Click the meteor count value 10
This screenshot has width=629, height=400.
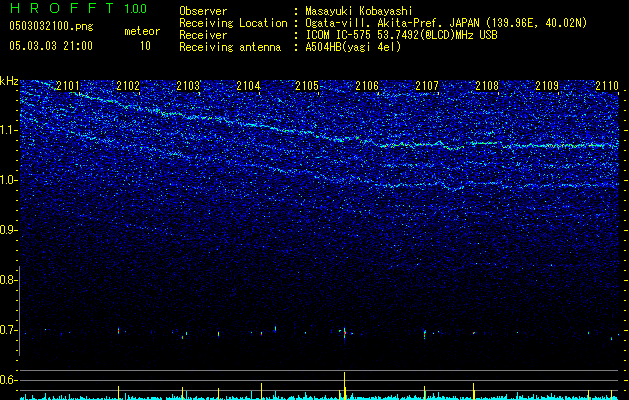[x=145, y=46]
